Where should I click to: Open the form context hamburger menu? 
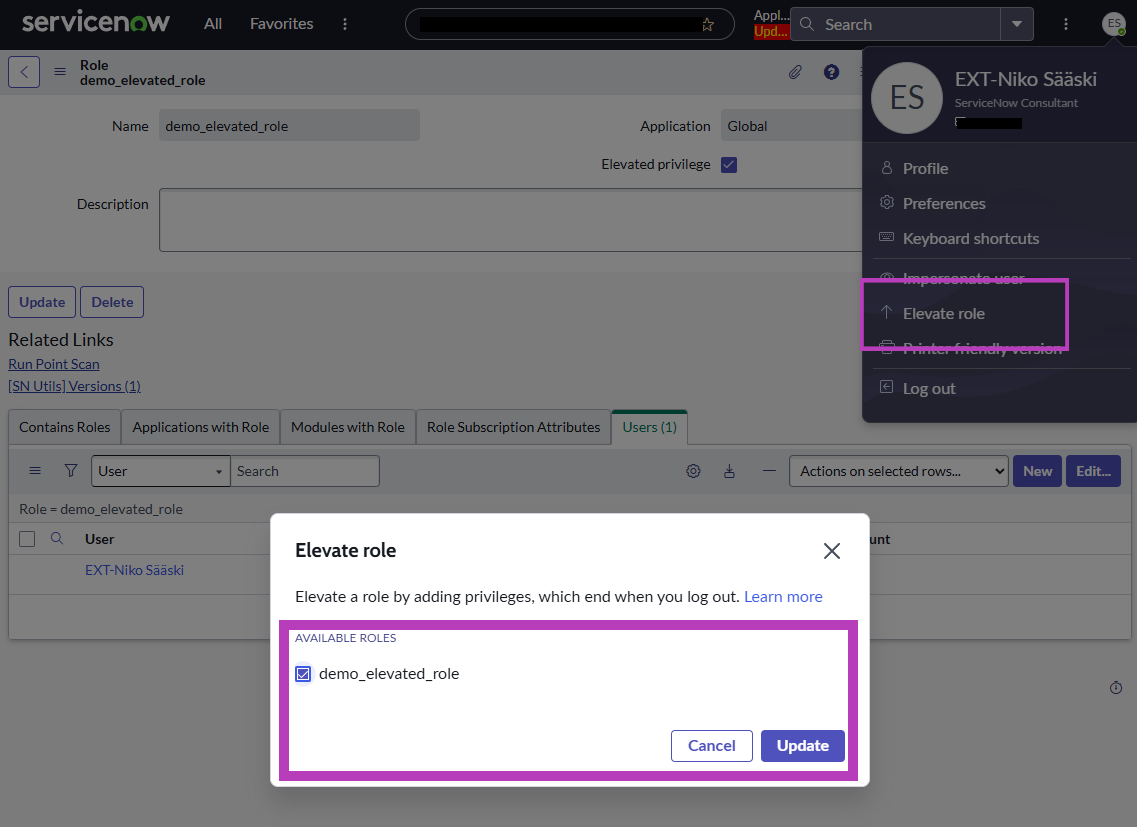tap(60, 72)
